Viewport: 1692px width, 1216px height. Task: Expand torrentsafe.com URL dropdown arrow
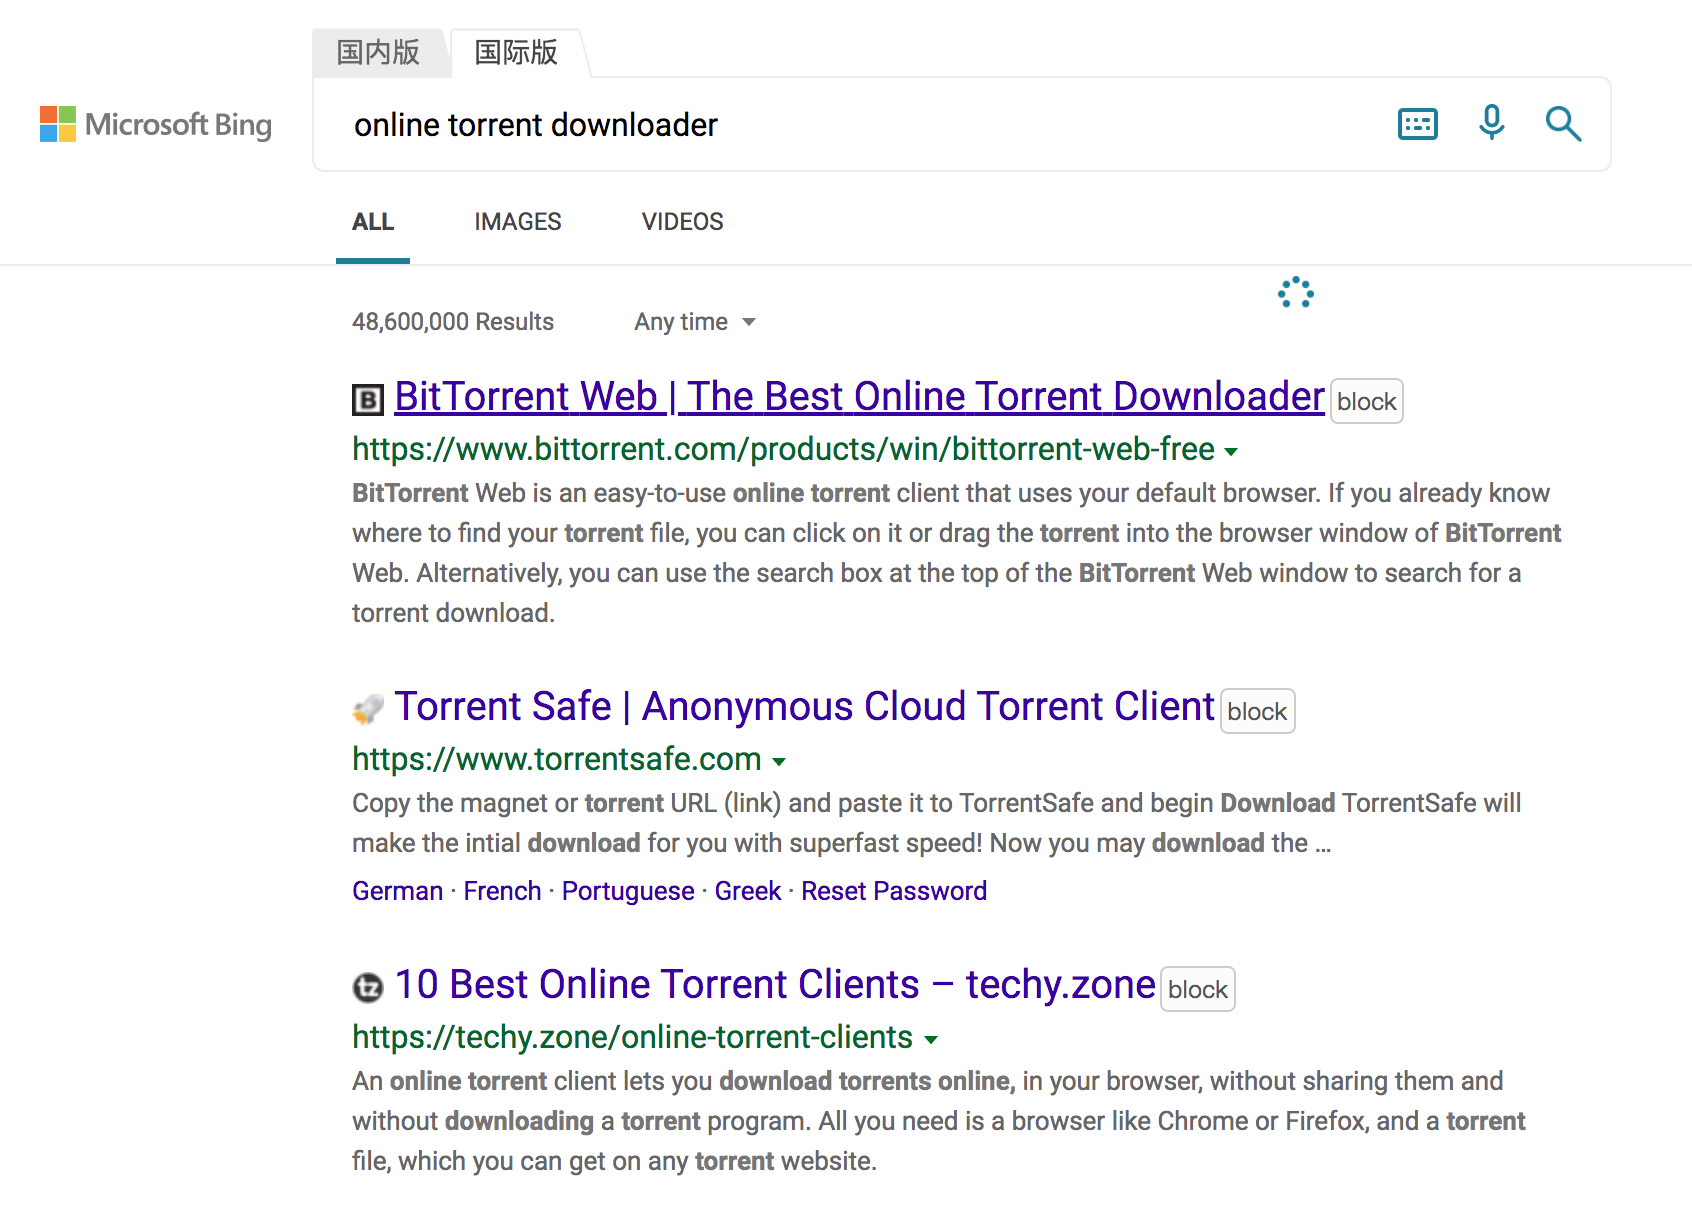(779, 762)
